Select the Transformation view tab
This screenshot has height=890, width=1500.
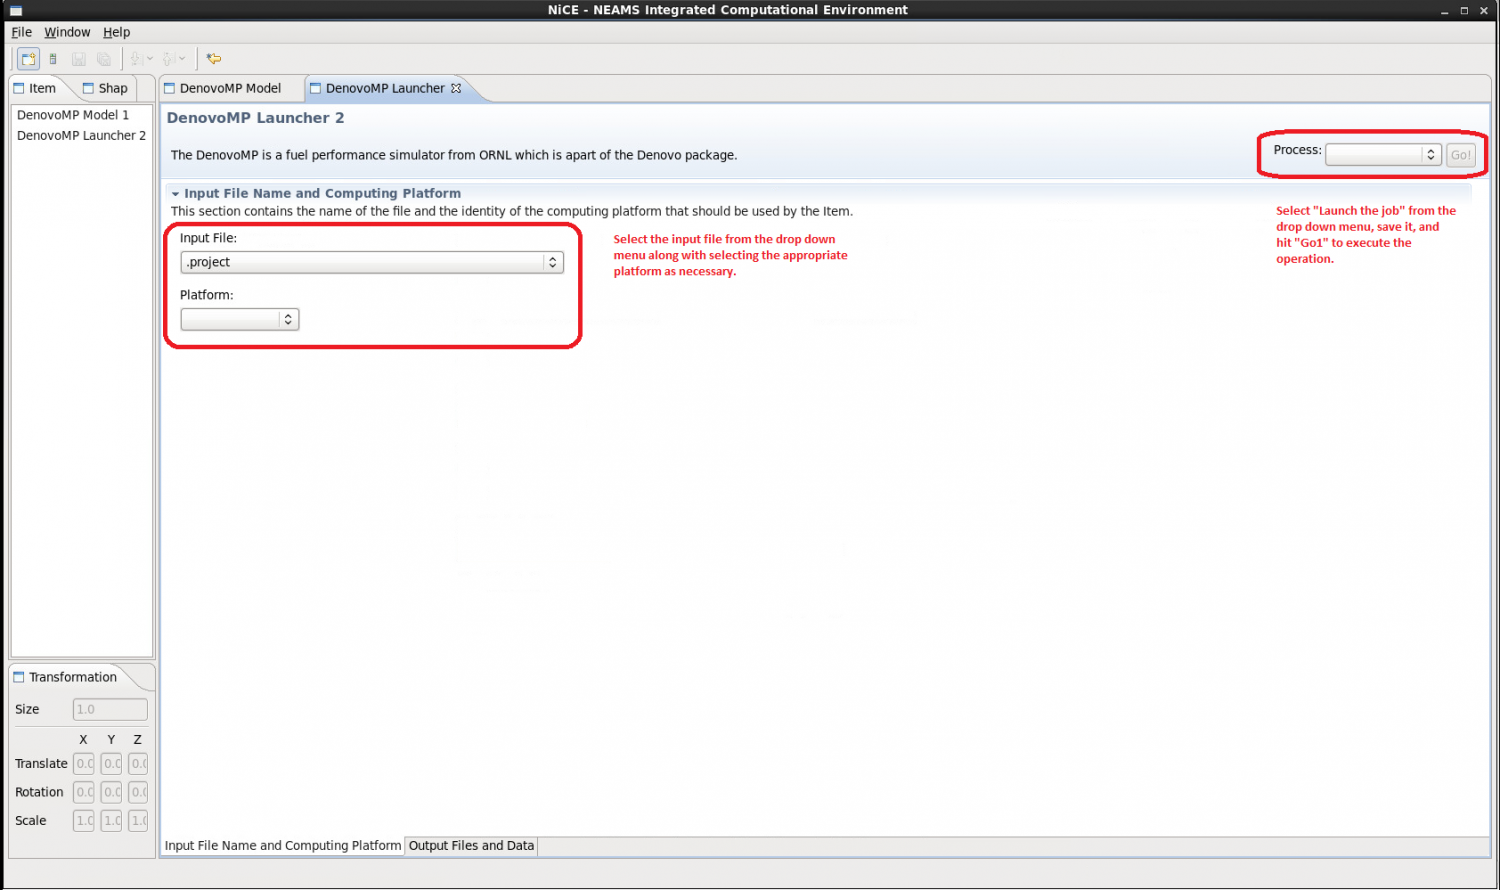(x=65, y=677)
